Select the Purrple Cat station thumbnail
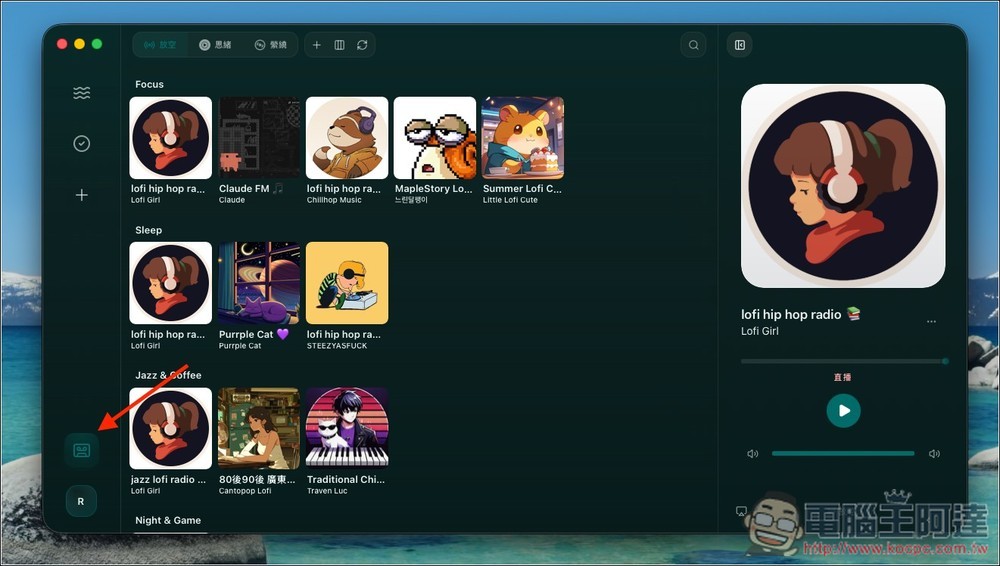 [259, 283]
